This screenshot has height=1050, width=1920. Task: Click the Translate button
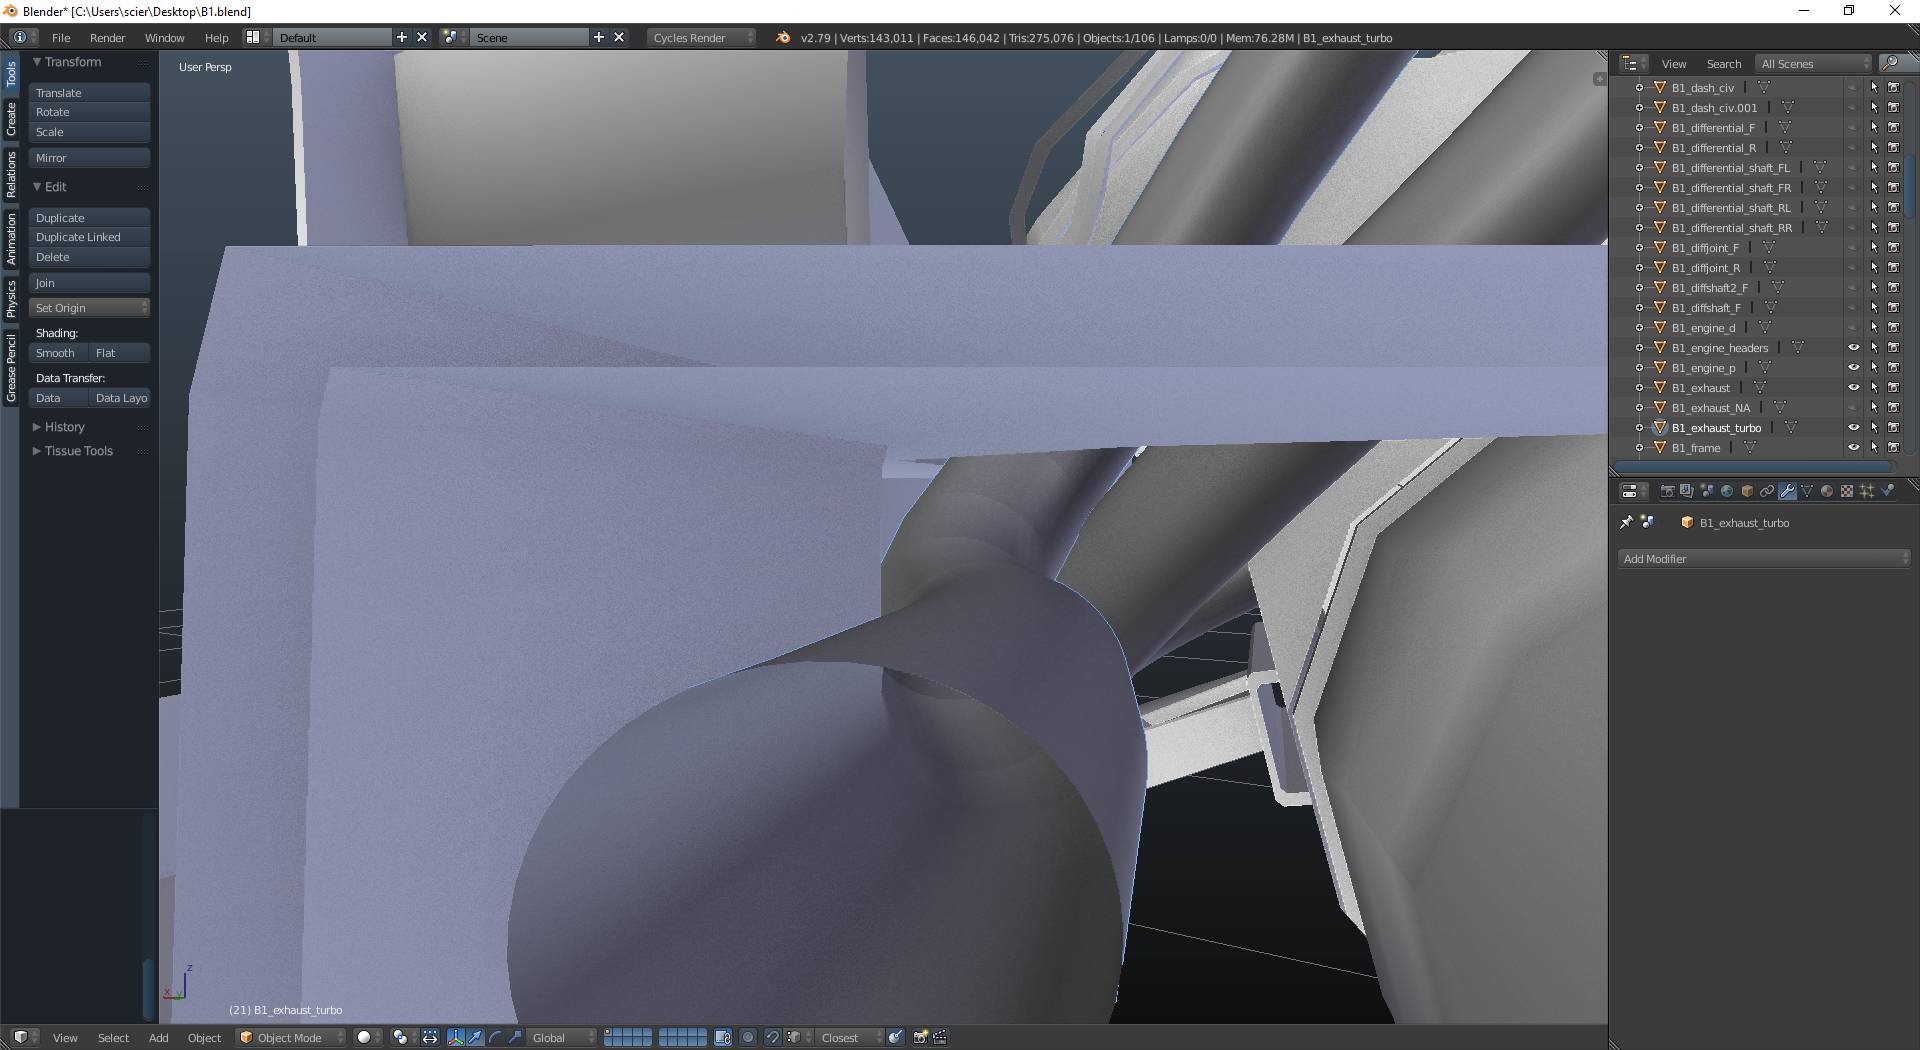[x=90, y=92]
